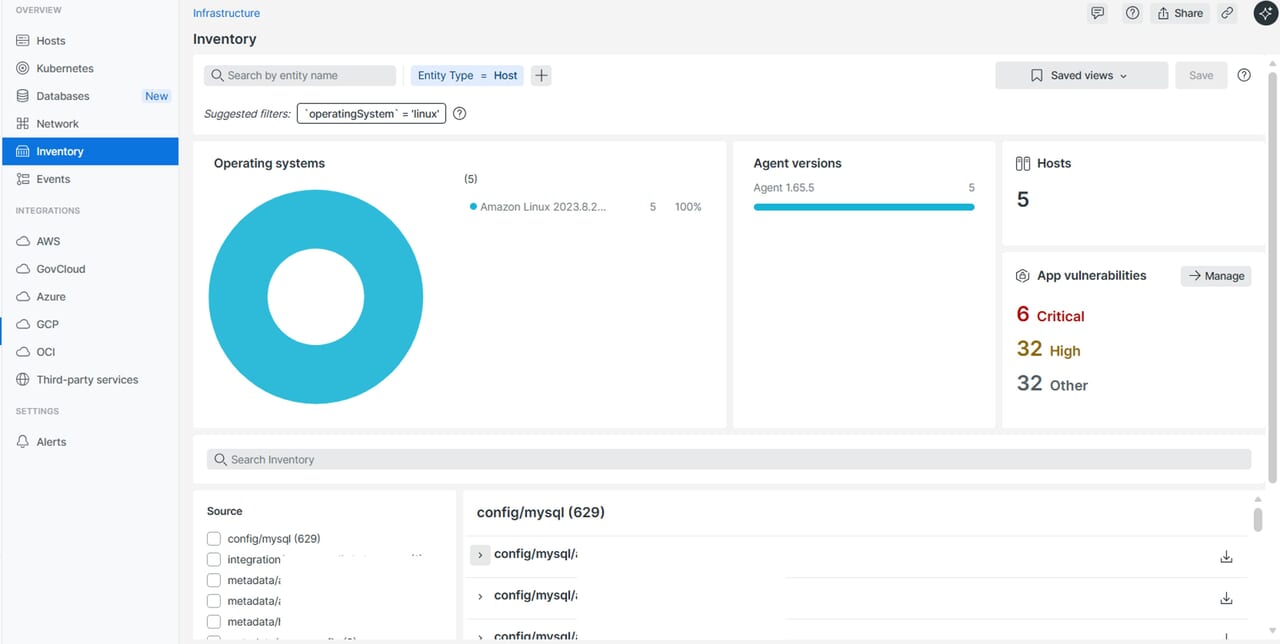The height and width of the screenshot is (644, 1280).
Task: Enable the first metadata source checkbox
Action: point(214,580)
